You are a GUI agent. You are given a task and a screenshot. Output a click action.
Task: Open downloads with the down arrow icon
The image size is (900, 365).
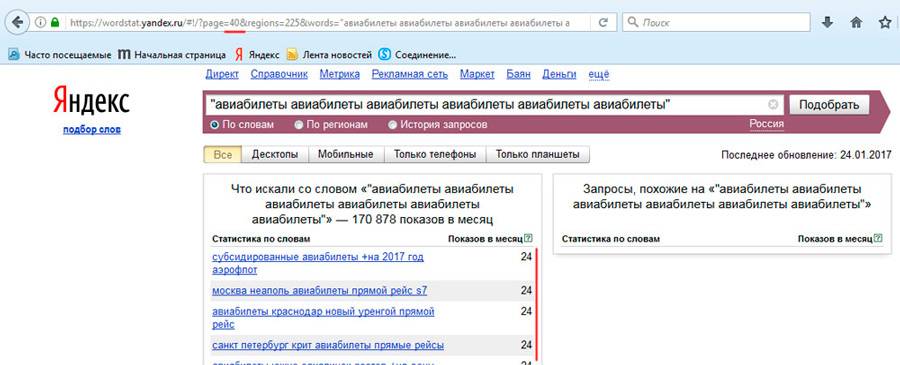pos(827,22)
